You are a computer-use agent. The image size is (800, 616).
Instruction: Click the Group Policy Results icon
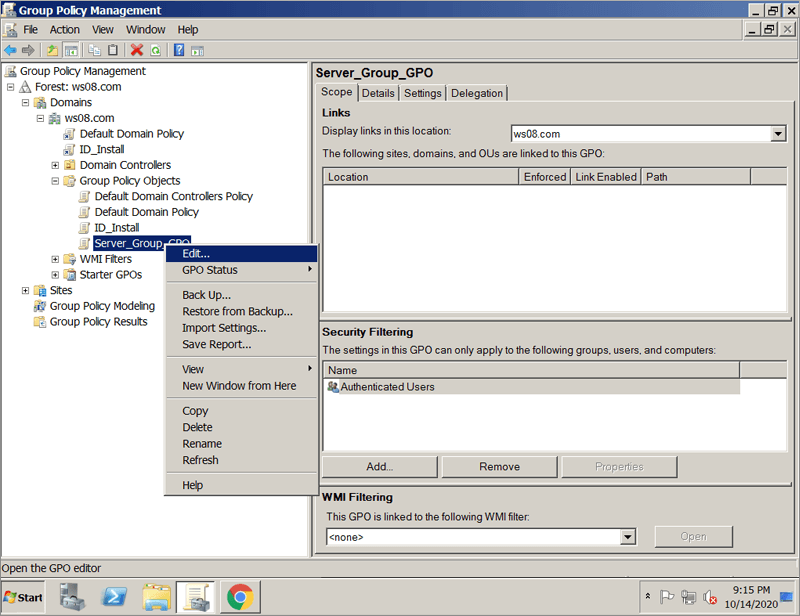click(39, 322)
